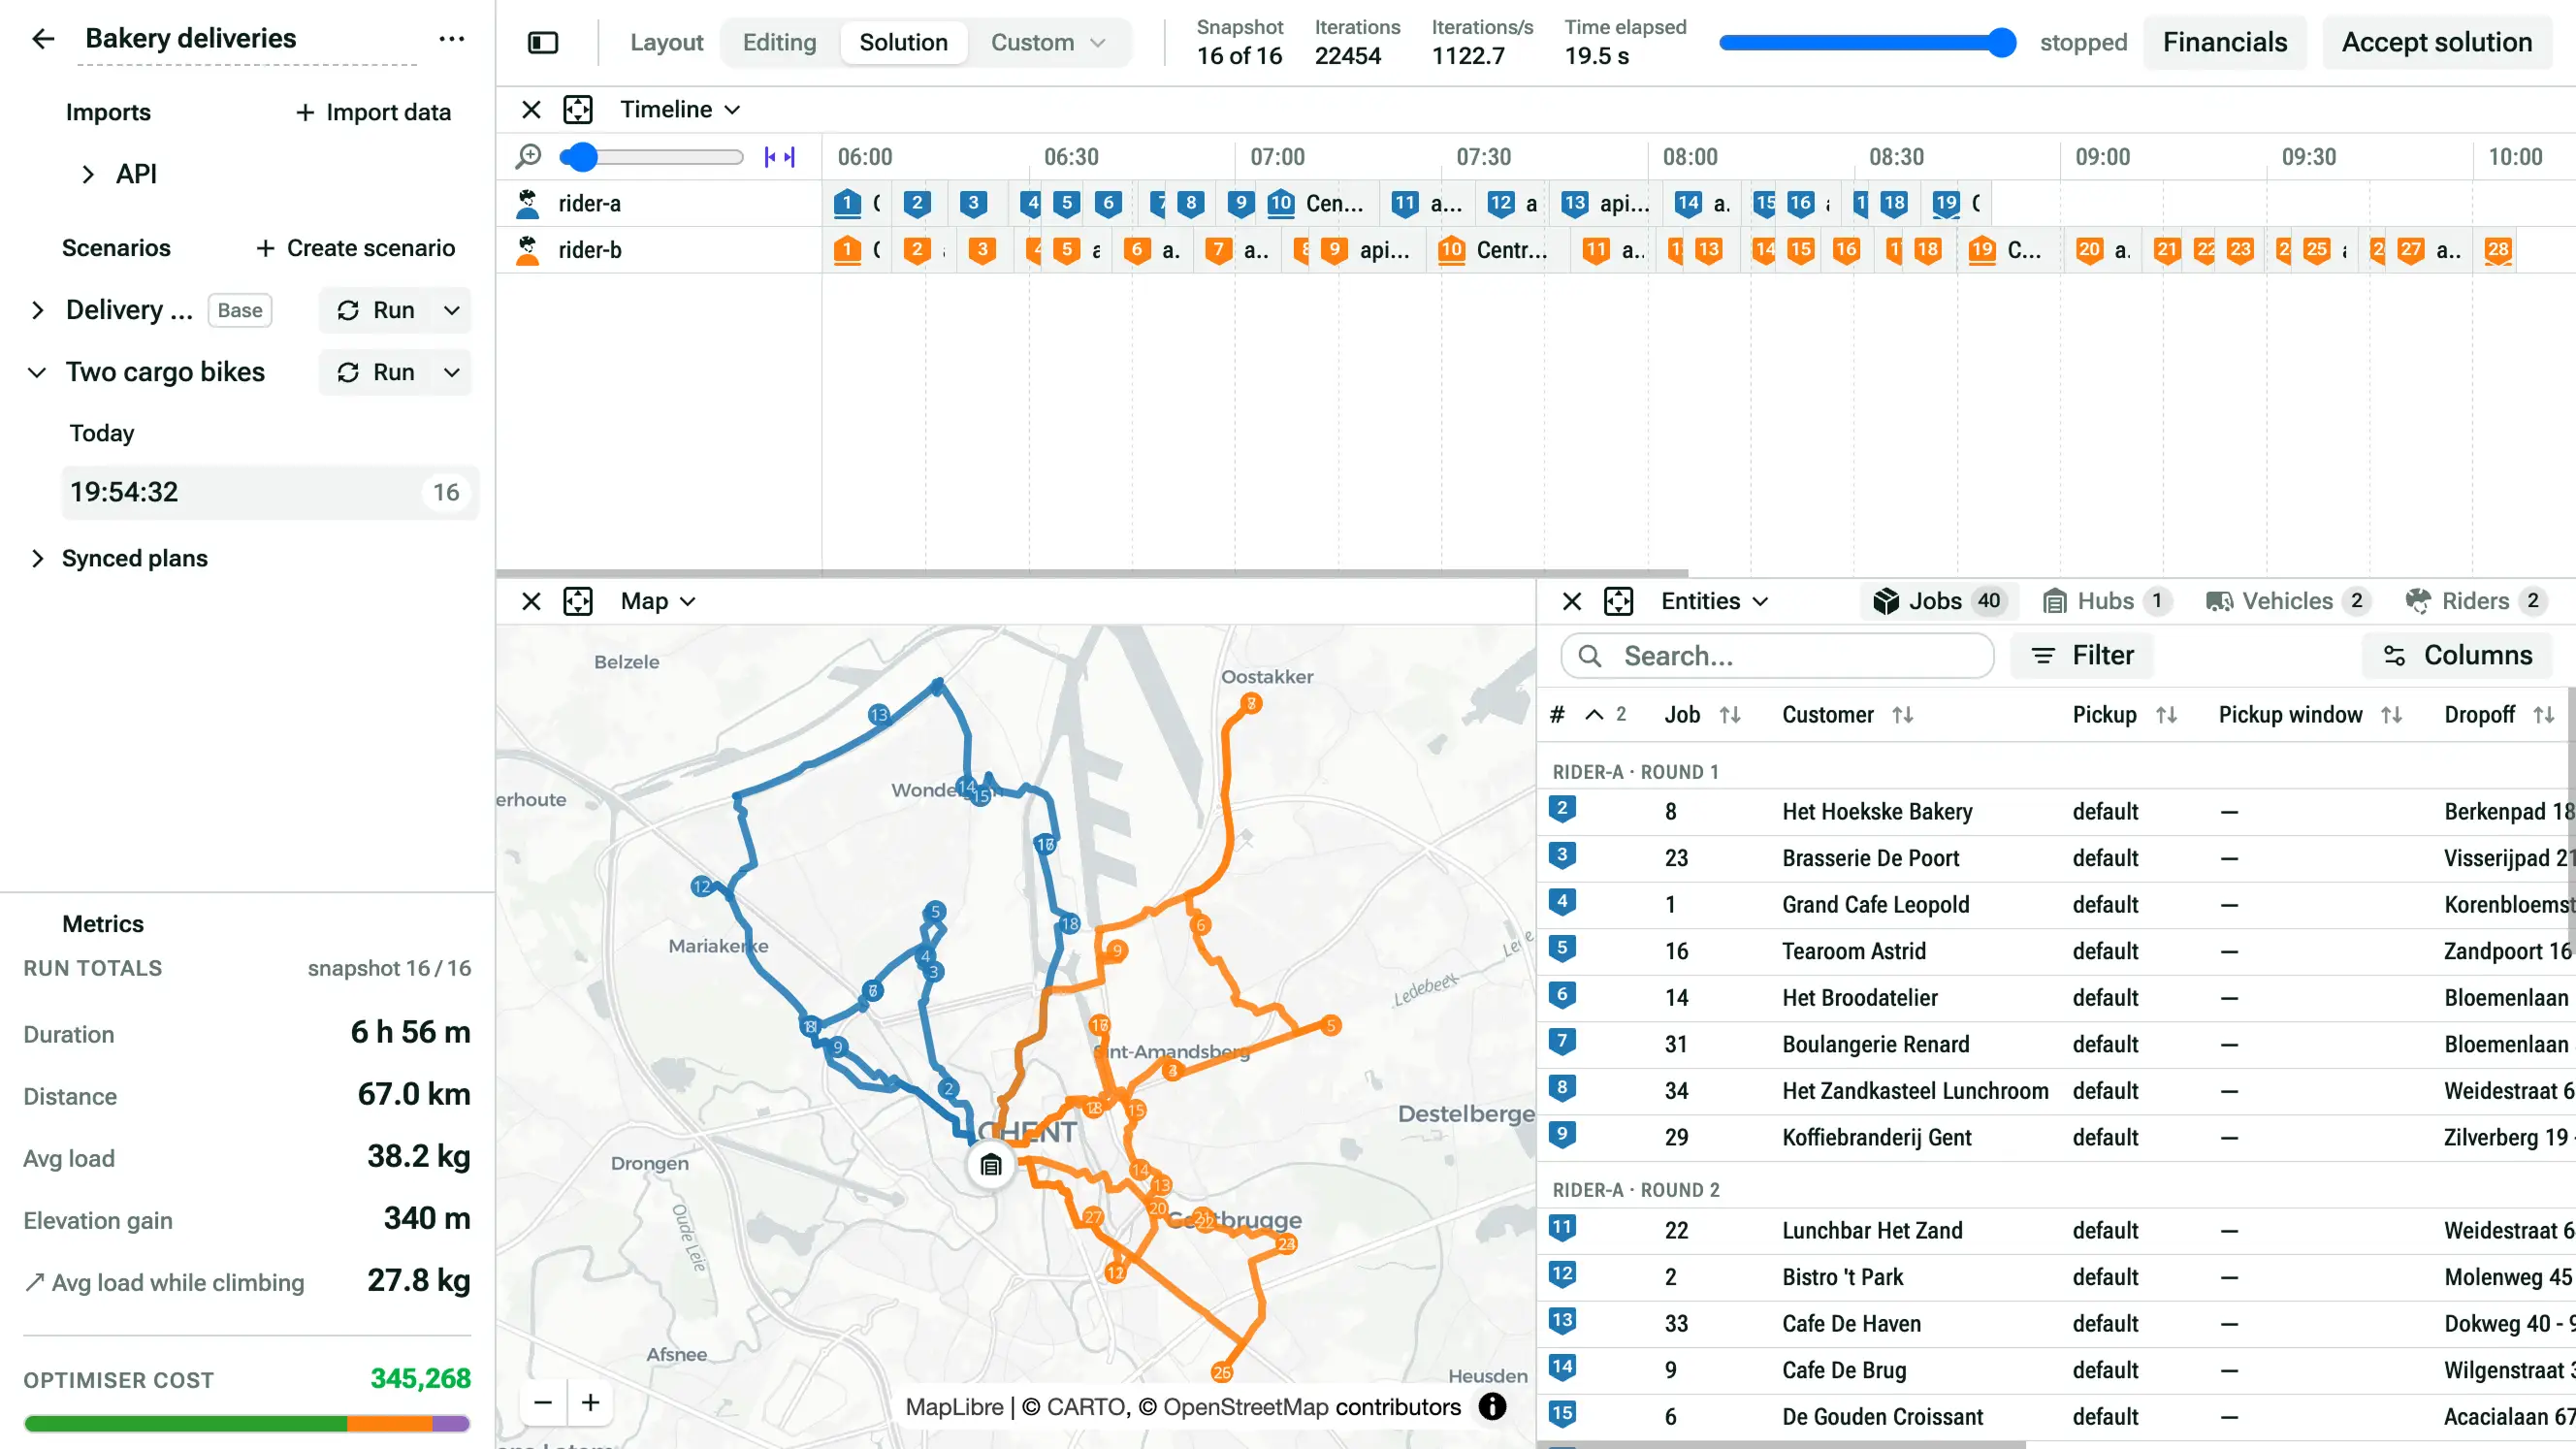The image size is (2576, 1449).
Task: Switch to the Vehicles tab
Action: tap(2286, 601)
